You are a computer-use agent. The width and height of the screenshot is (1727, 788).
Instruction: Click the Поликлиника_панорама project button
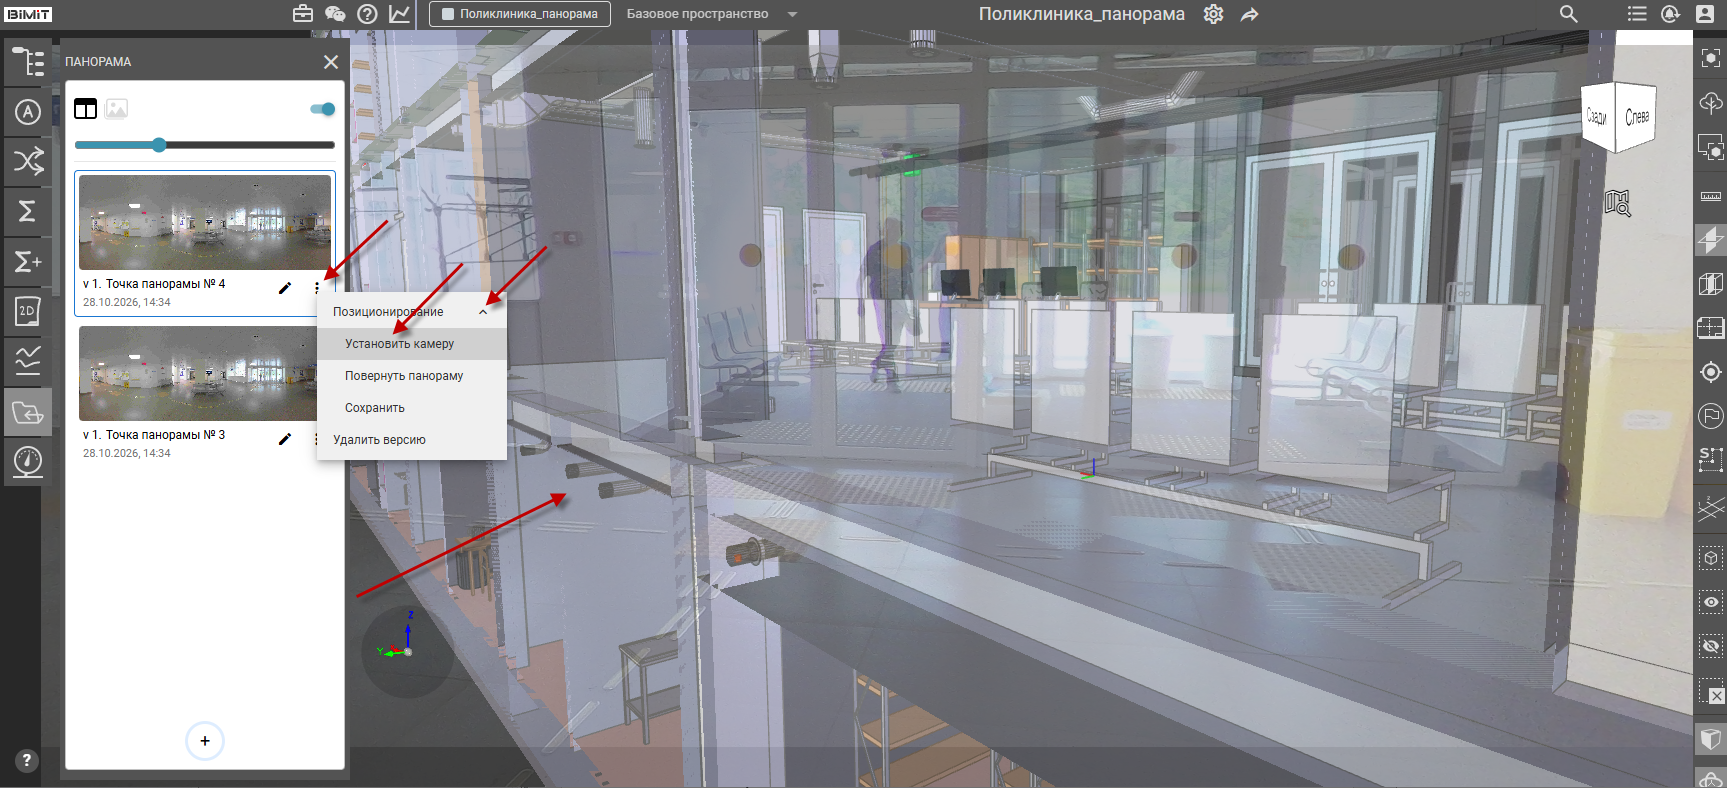[x=520, y=14]
